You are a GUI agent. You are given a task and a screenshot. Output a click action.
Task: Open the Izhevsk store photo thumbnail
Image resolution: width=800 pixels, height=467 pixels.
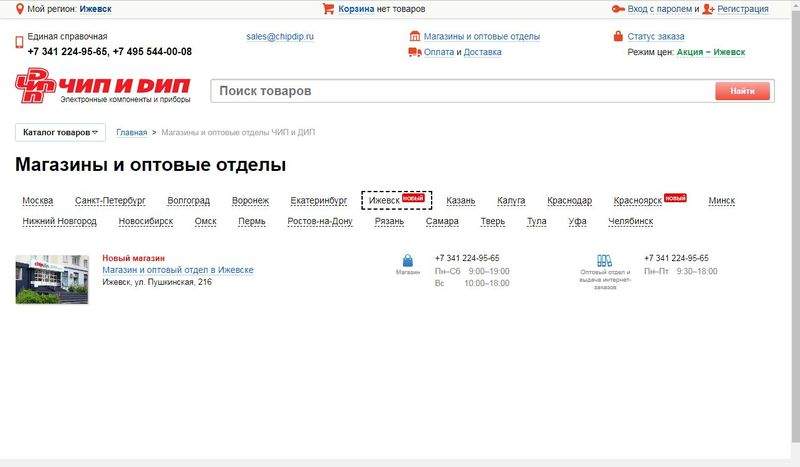point(52,280)
